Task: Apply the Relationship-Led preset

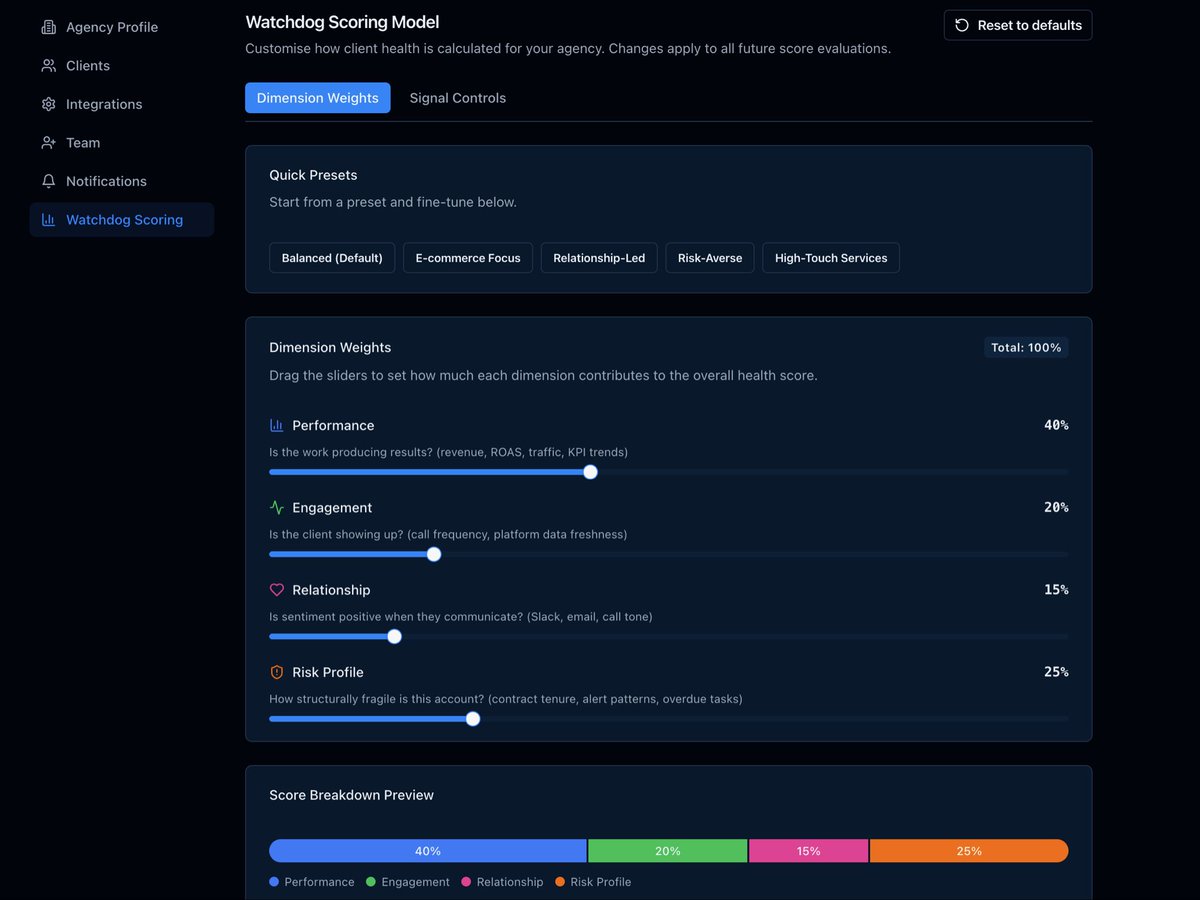Action: [x=599, y=258]
